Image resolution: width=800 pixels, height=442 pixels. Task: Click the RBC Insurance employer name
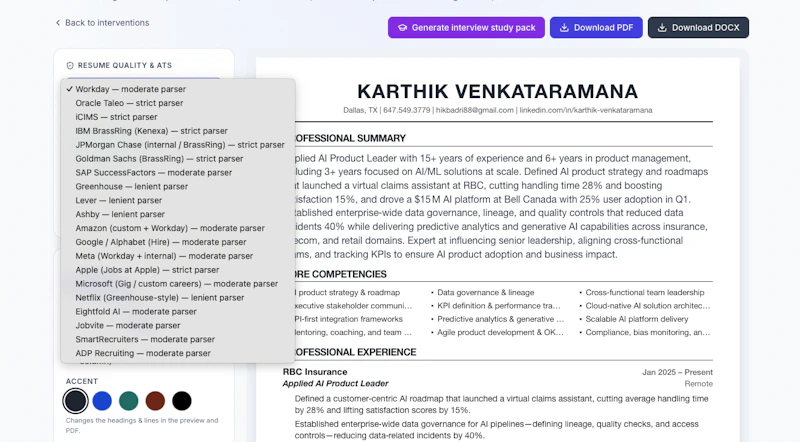coord(315,372)
